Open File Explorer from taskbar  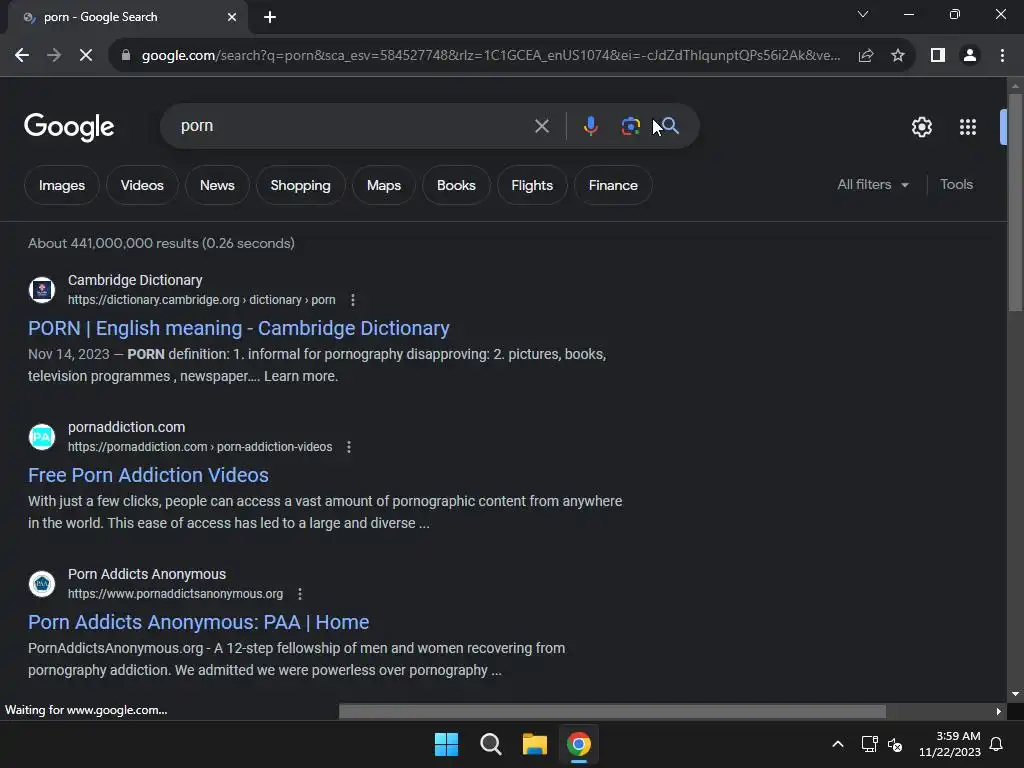pos(534,744)
